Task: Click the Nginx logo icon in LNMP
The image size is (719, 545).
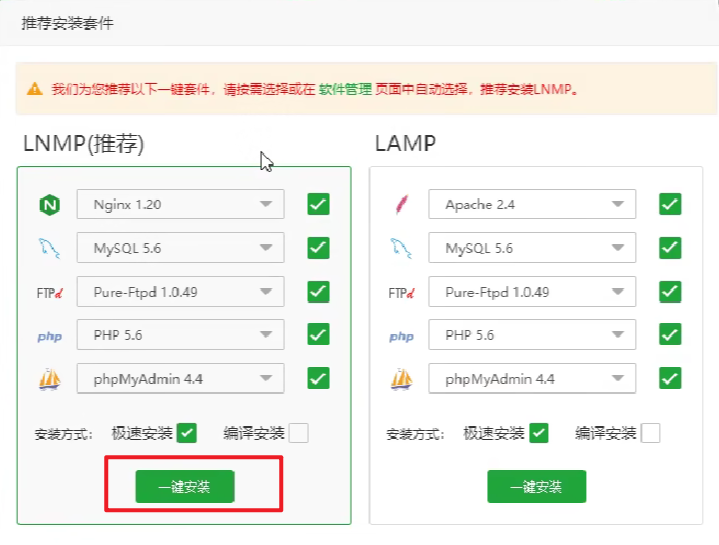Action: point(50,204)
